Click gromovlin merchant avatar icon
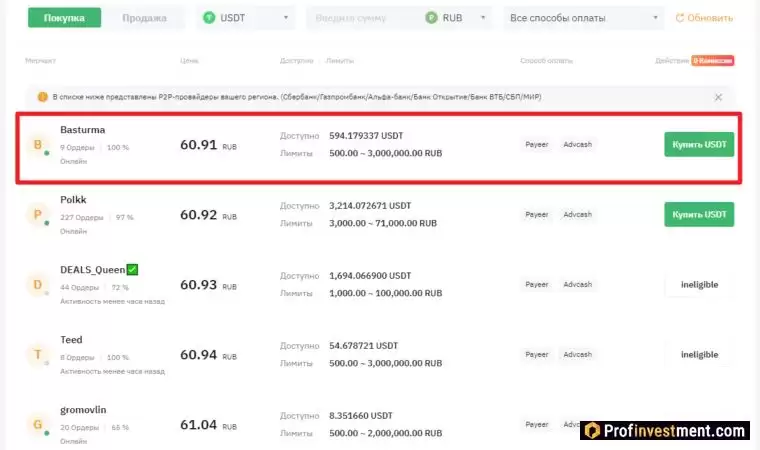Viewport: 760px width, 450px height. click(x=38, y=425)
